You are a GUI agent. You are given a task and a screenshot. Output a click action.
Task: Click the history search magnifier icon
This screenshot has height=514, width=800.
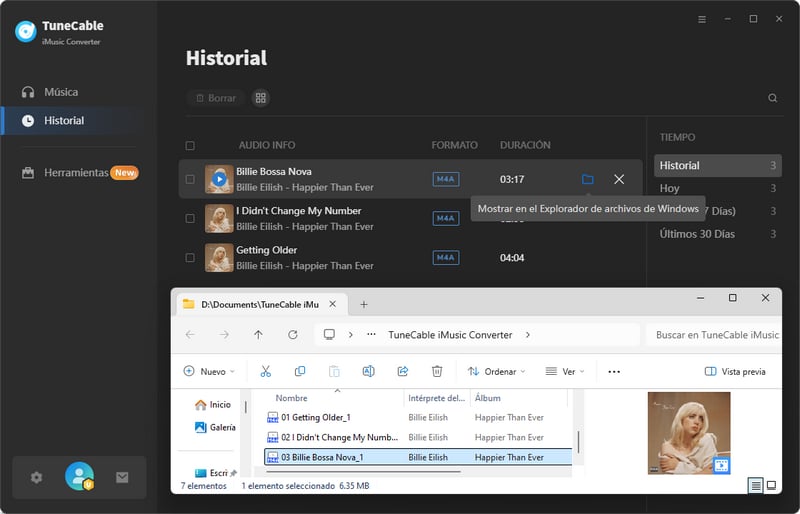tap(772, 98)
